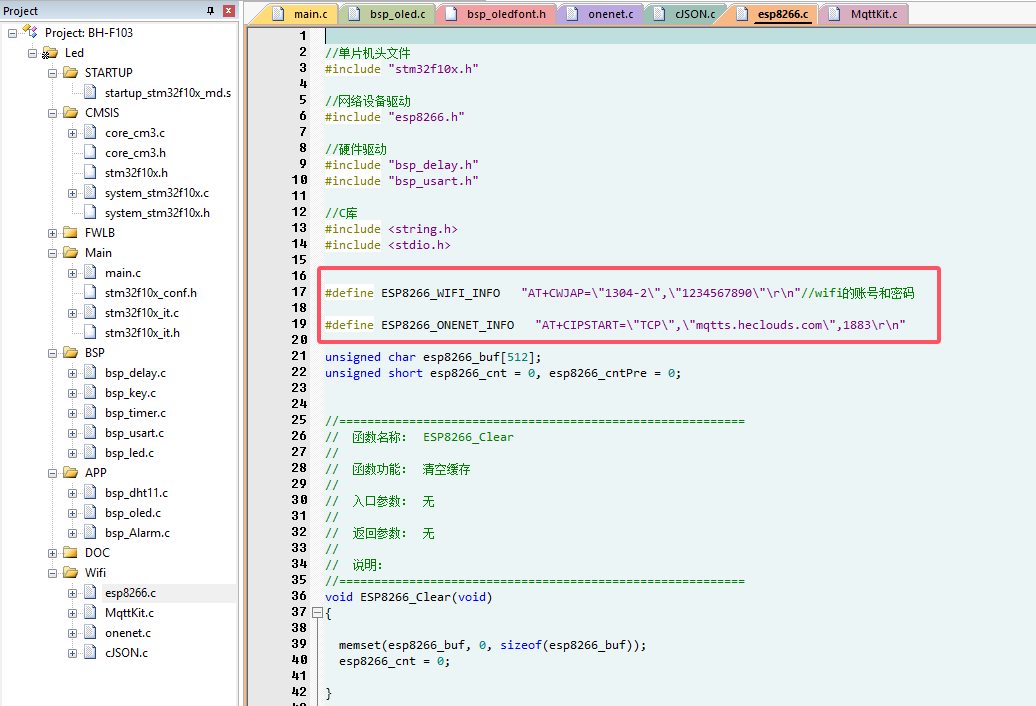Screen dimensions: 1036x706
Task: Collapse the CMSIS folder
Action: pyautogui.click(x=52, y=113)
